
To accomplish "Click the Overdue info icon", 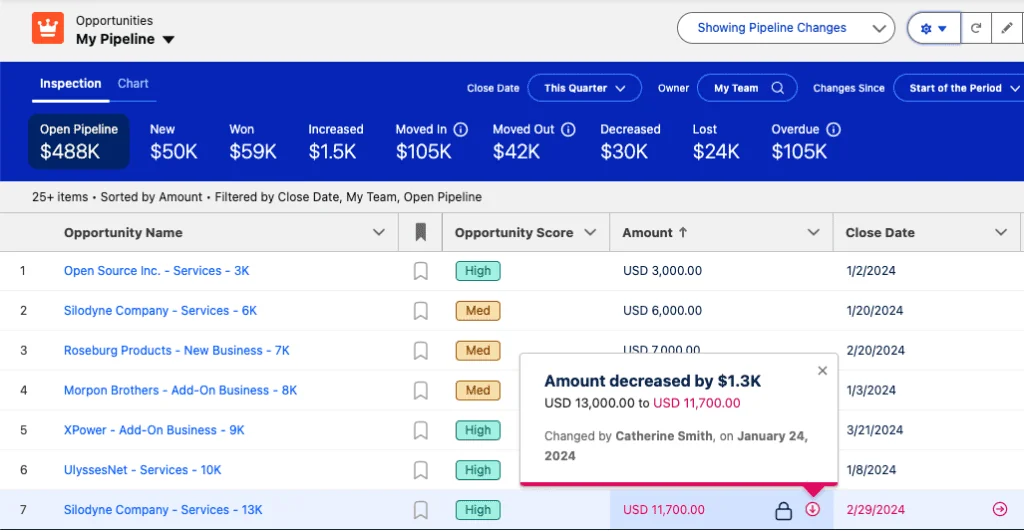I will point(833,129).
